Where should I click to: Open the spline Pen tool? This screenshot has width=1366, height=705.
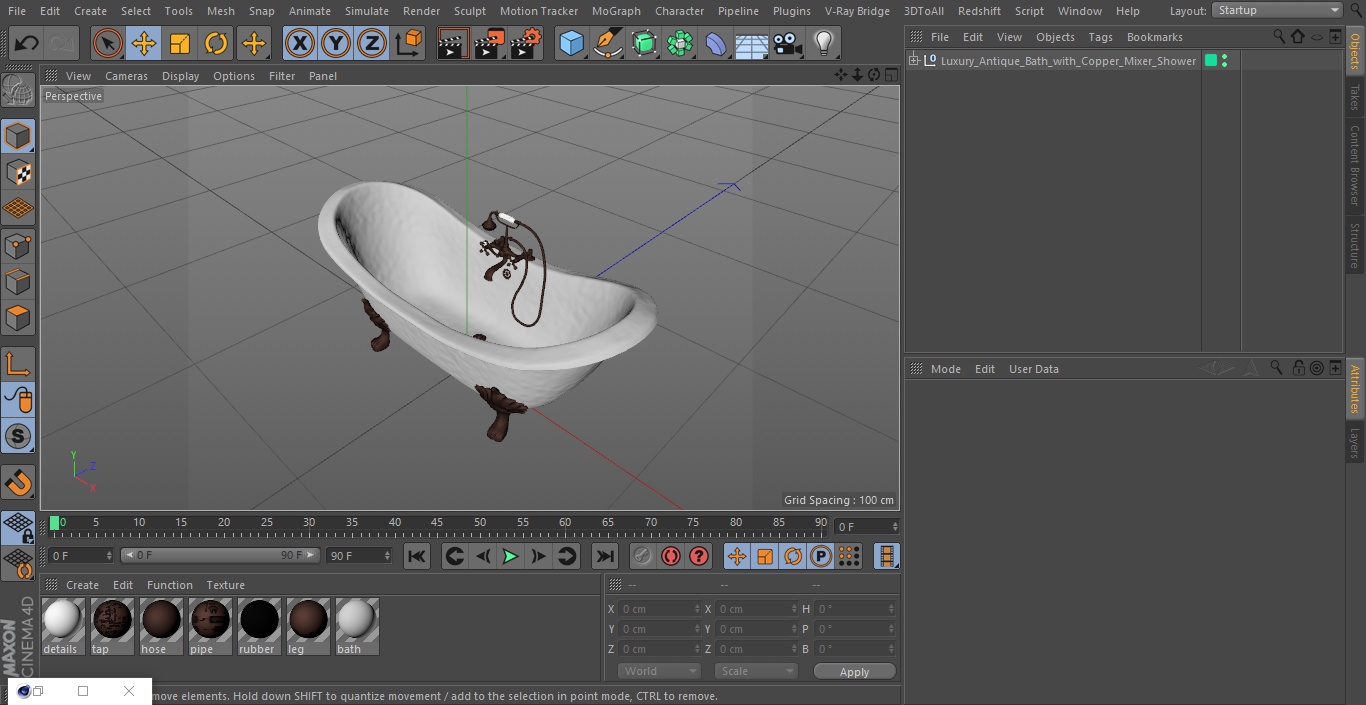pos(607,44)
